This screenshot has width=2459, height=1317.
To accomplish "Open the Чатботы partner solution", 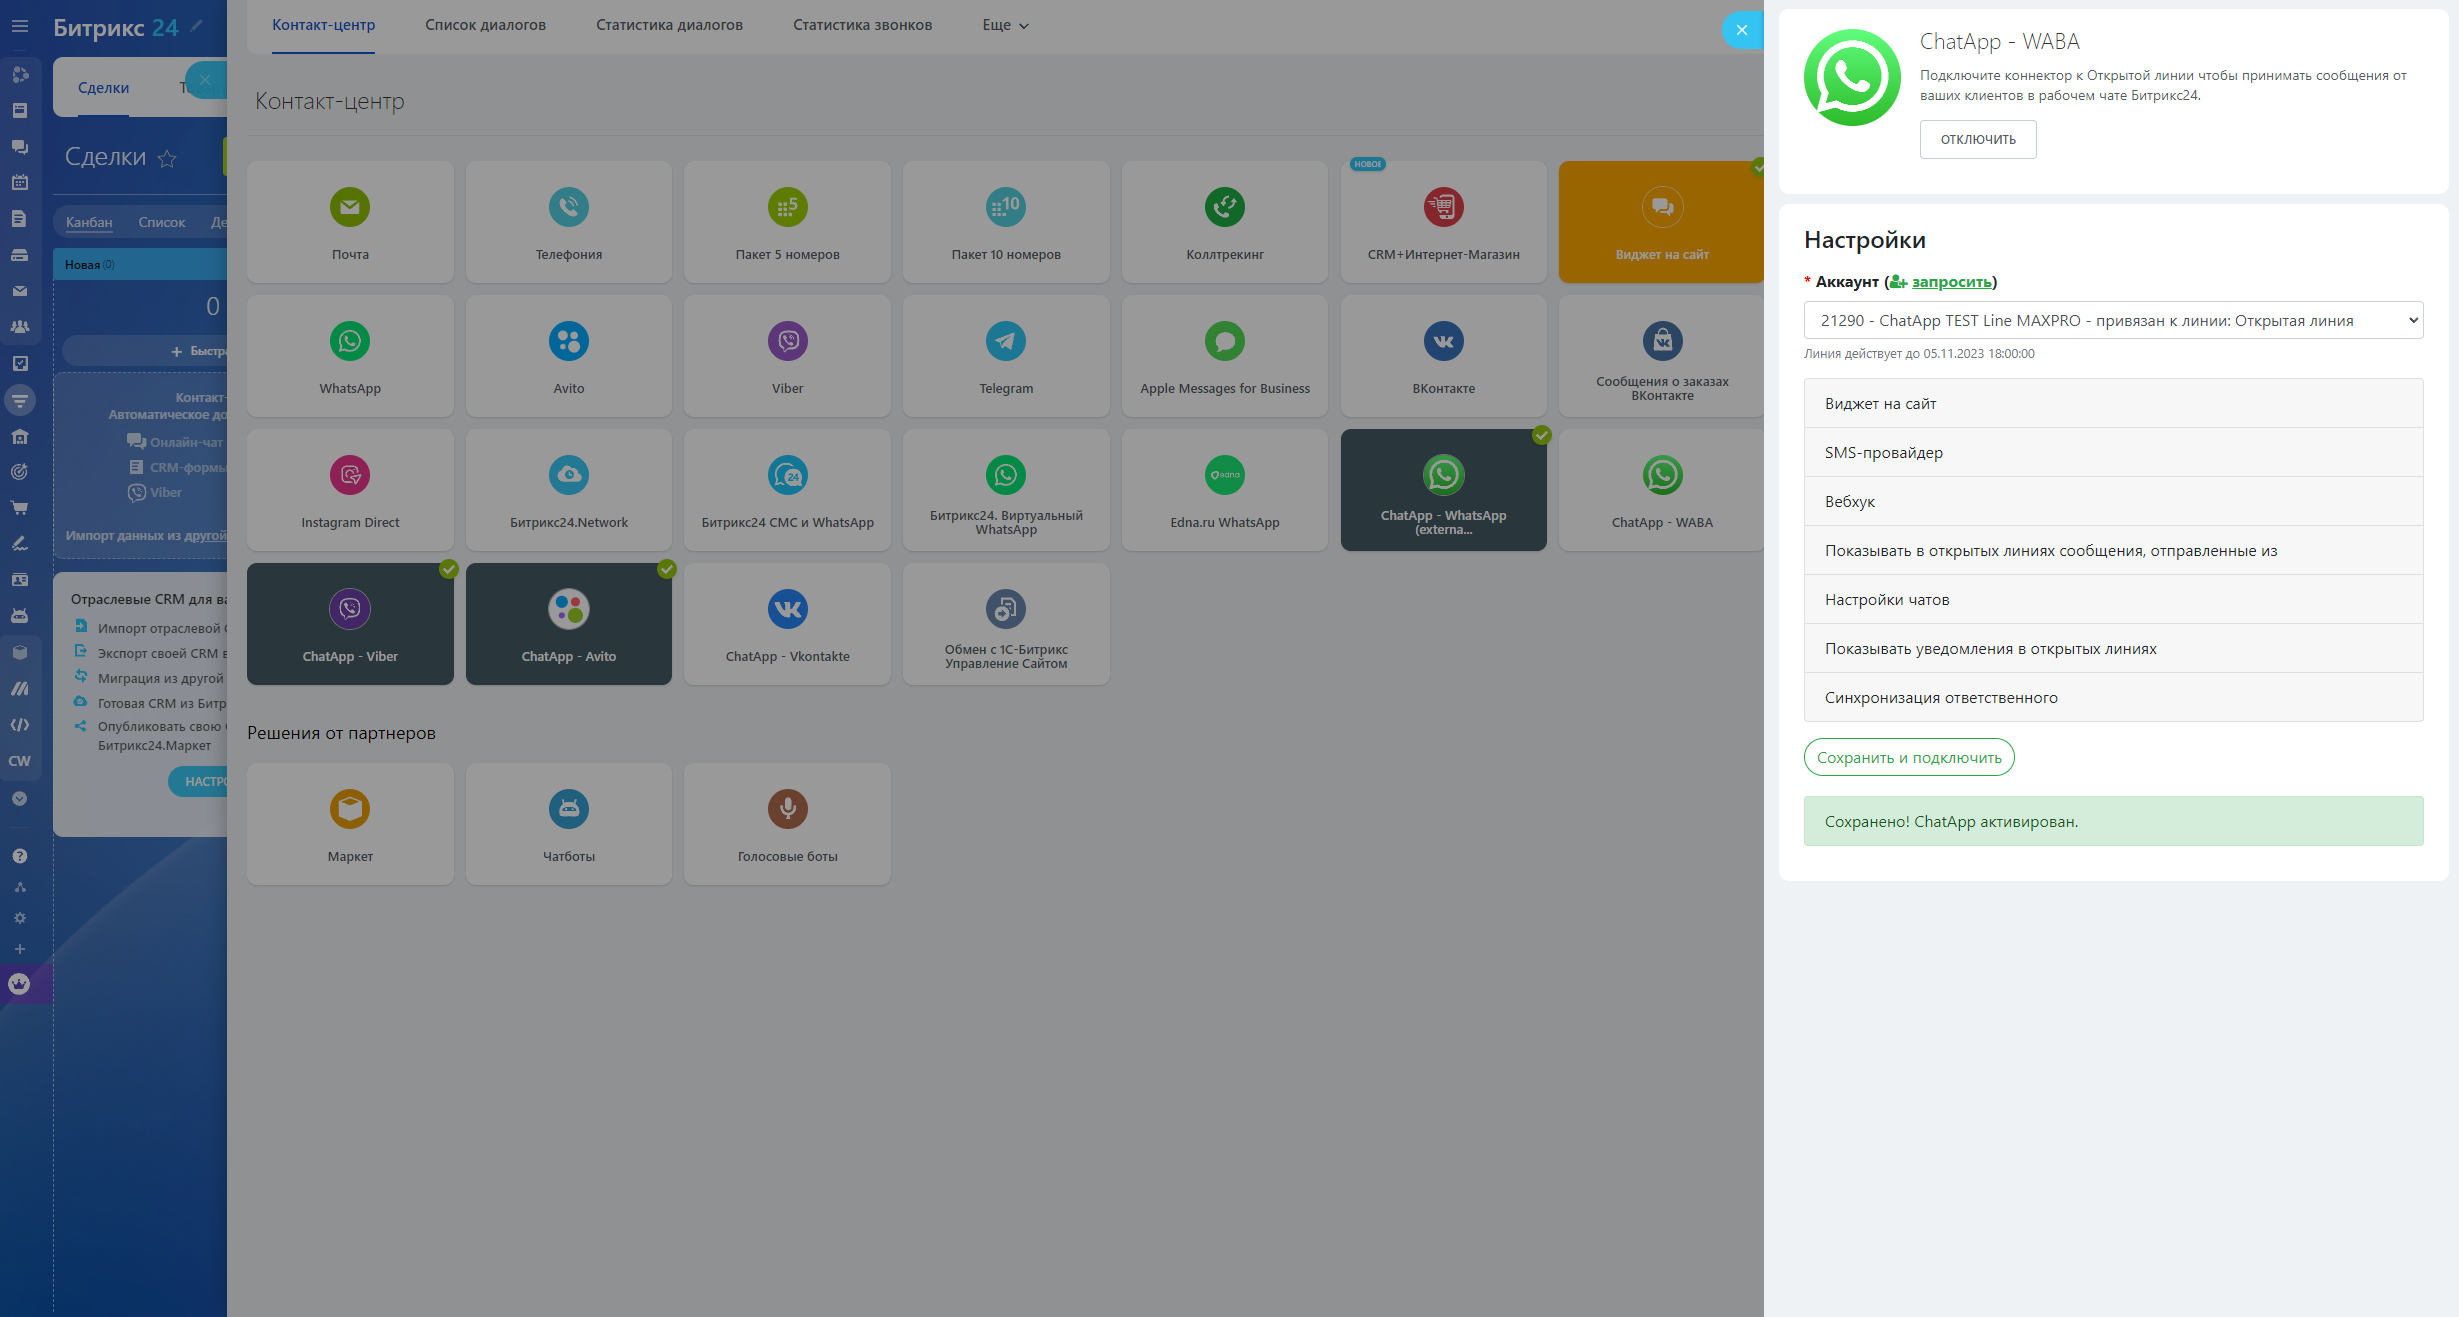I will pyautogui.click(x=568, y=824).
